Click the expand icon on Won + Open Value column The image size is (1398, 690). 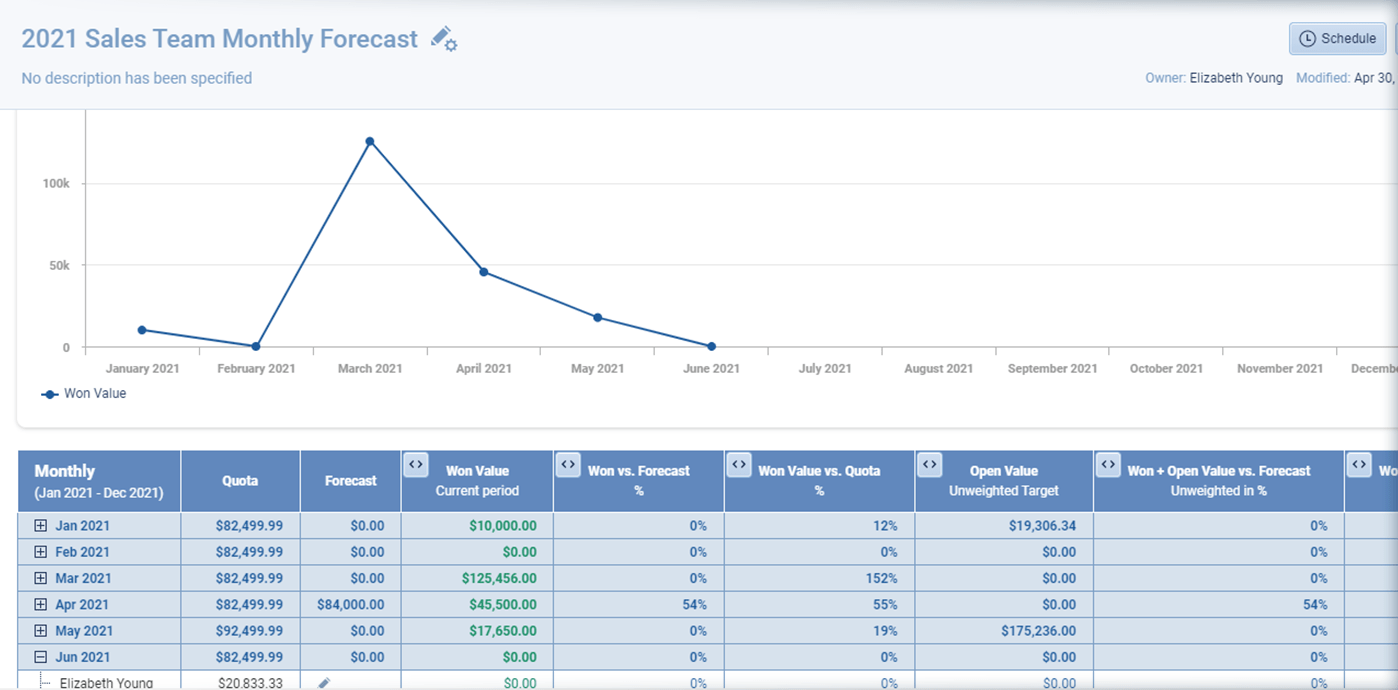[x=1109, y=464]
